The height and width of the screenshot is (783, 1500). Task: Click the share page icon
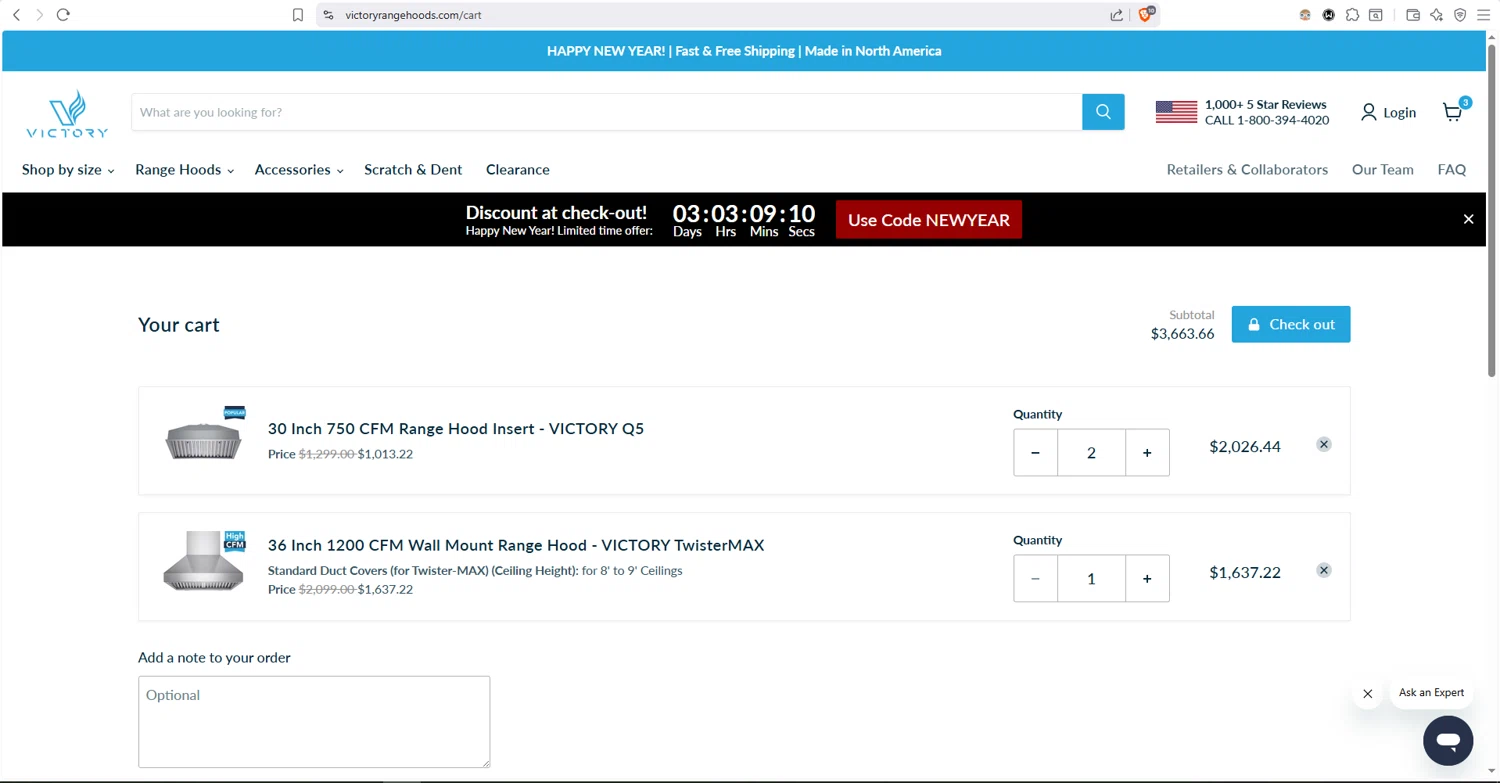(x=1116, y=15)
